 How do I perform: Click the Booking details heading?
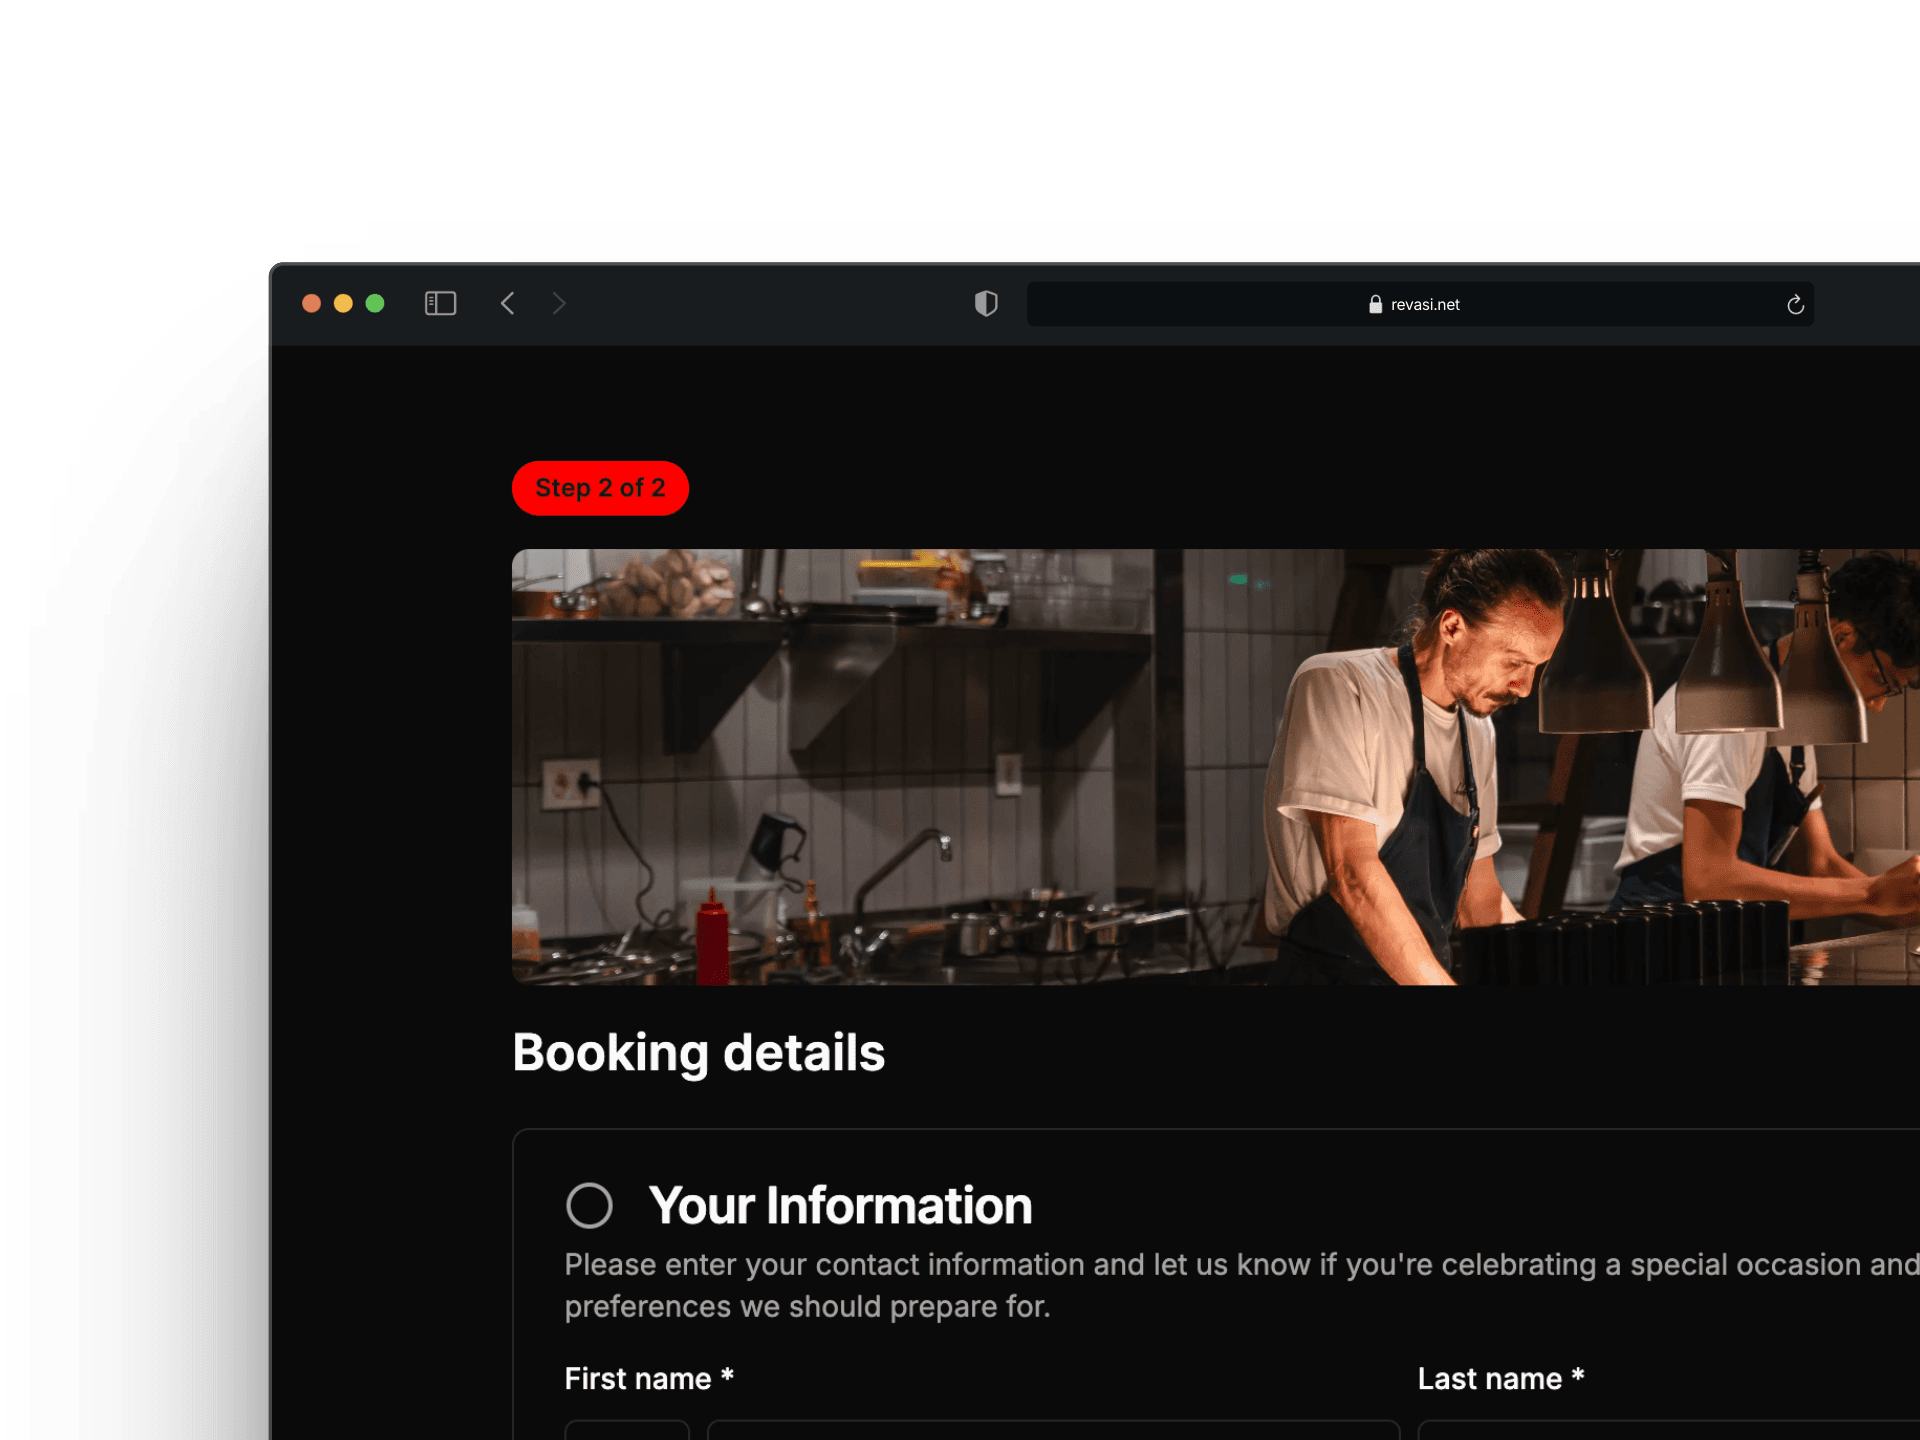[x=698, y=1052]
